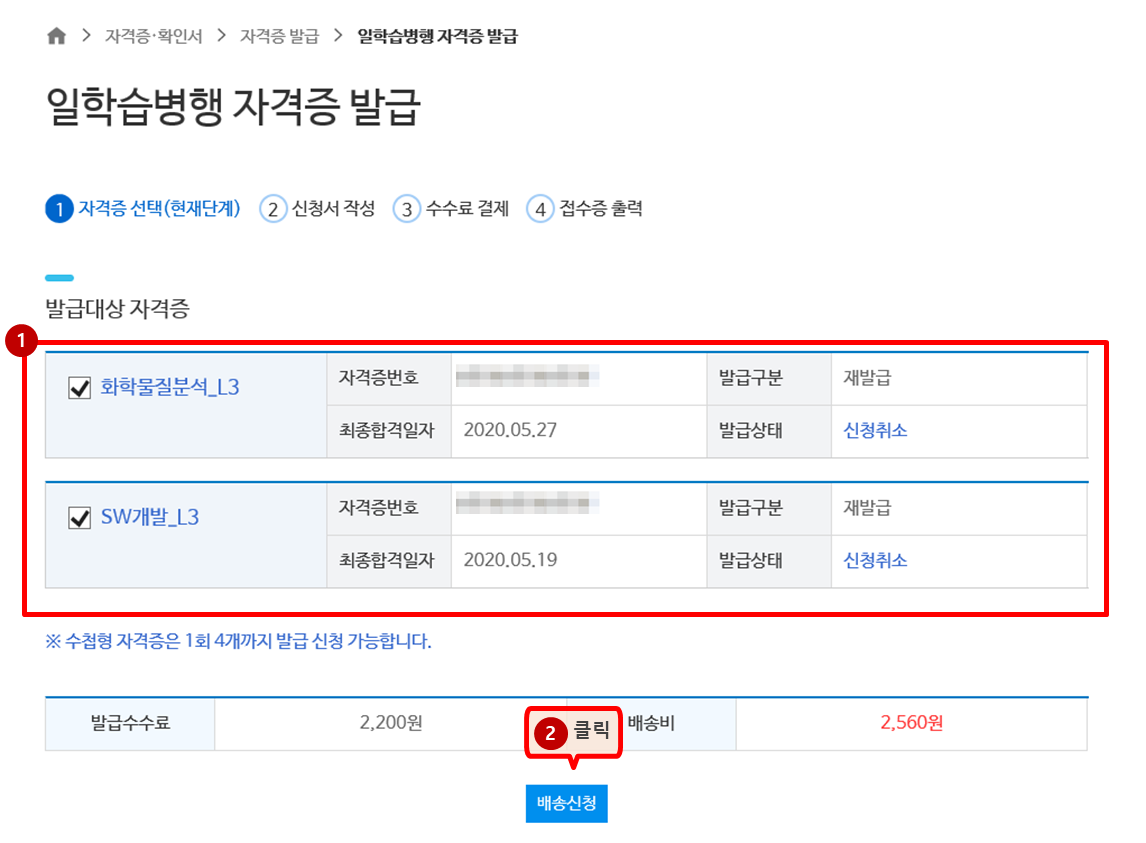Viewport: 1146px width, 843px height.
Task: Click the 배송비 label cell
Action: pos(652,724)
